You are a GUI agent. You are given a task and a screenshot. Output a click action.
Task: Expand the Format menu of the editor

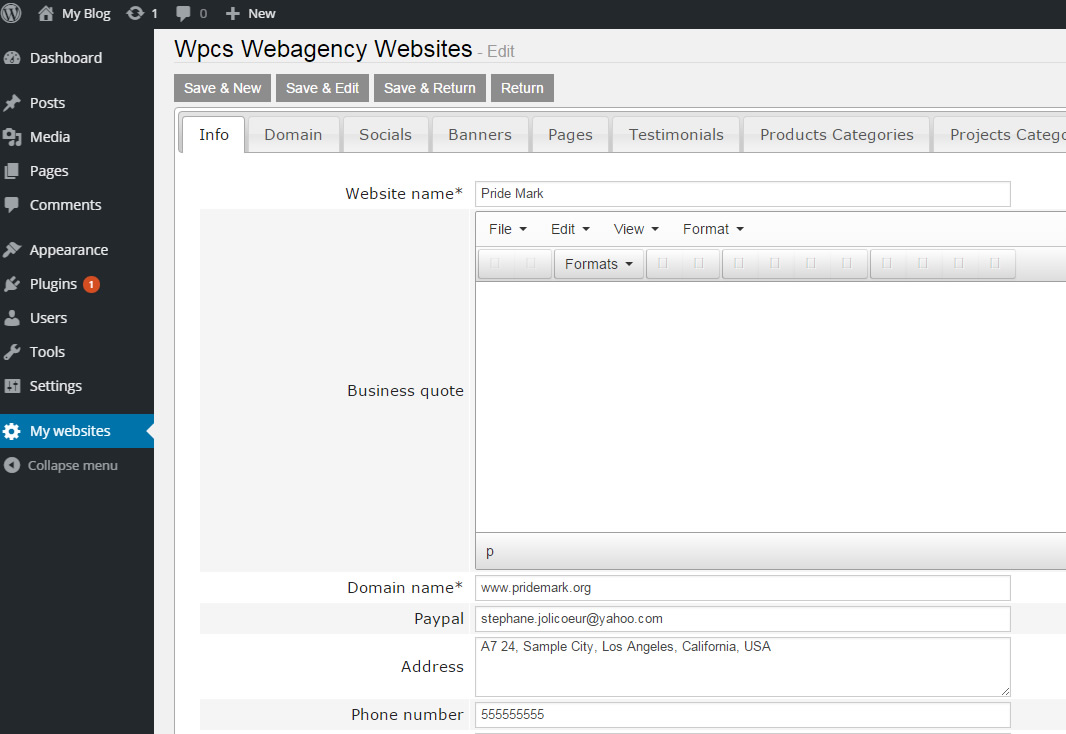click(711, 228)
